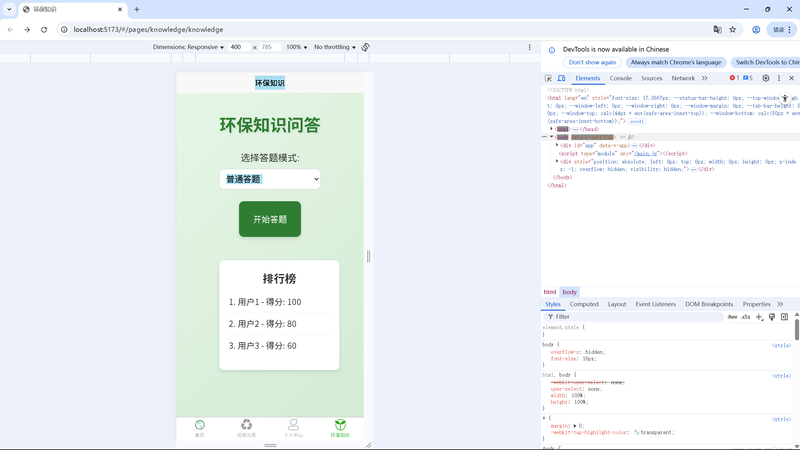Open the answer mode dropdown 普通答题
This screenshot has width=800, height=450.
270,179
